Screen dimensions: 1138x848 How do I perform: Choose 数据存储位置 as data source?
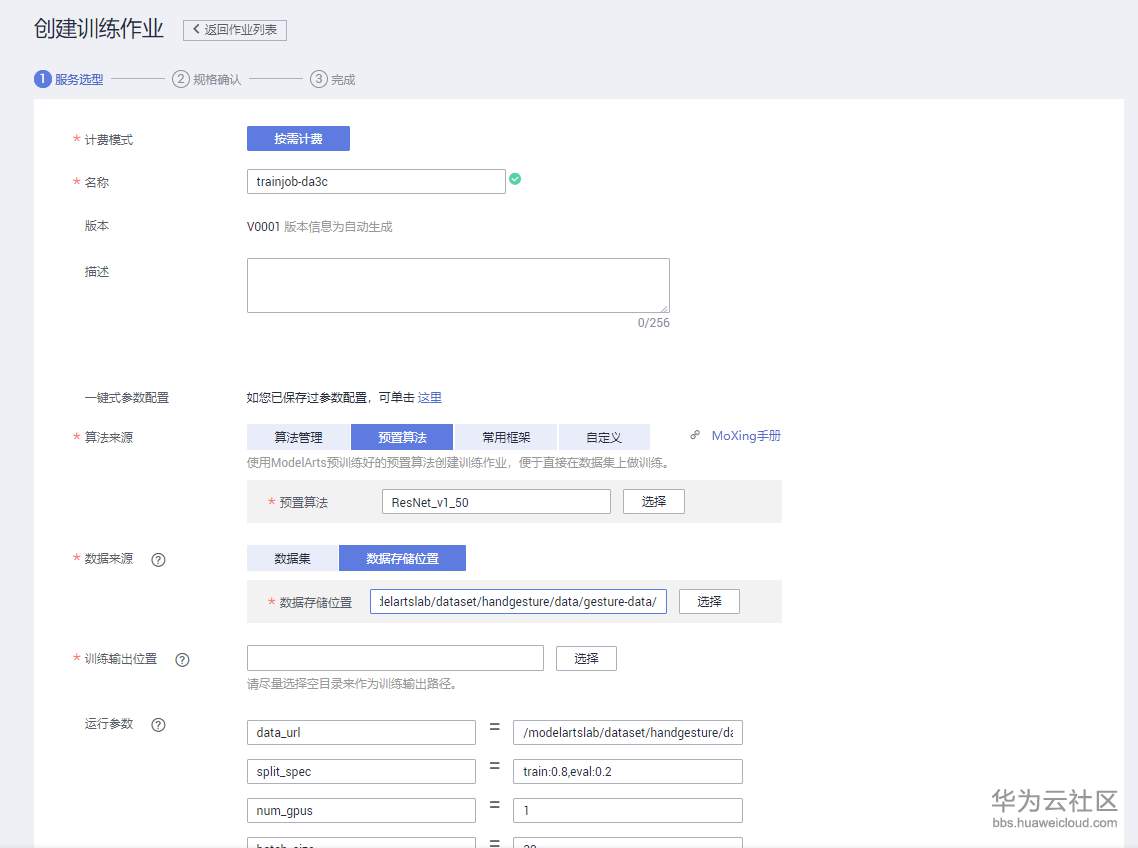[x=402, y=558]
